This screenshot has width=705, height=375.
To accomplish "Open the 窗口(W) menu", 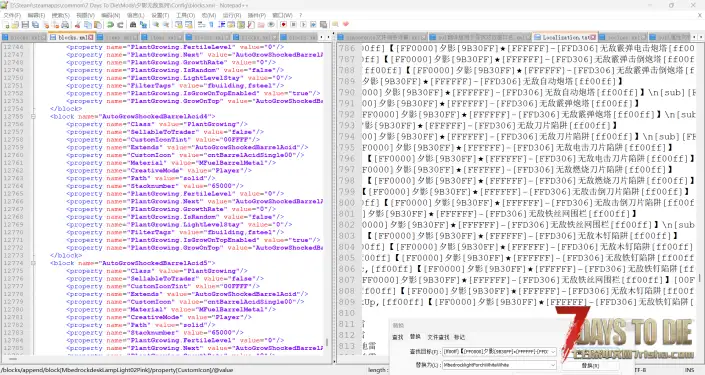I will tap(282, 15).
